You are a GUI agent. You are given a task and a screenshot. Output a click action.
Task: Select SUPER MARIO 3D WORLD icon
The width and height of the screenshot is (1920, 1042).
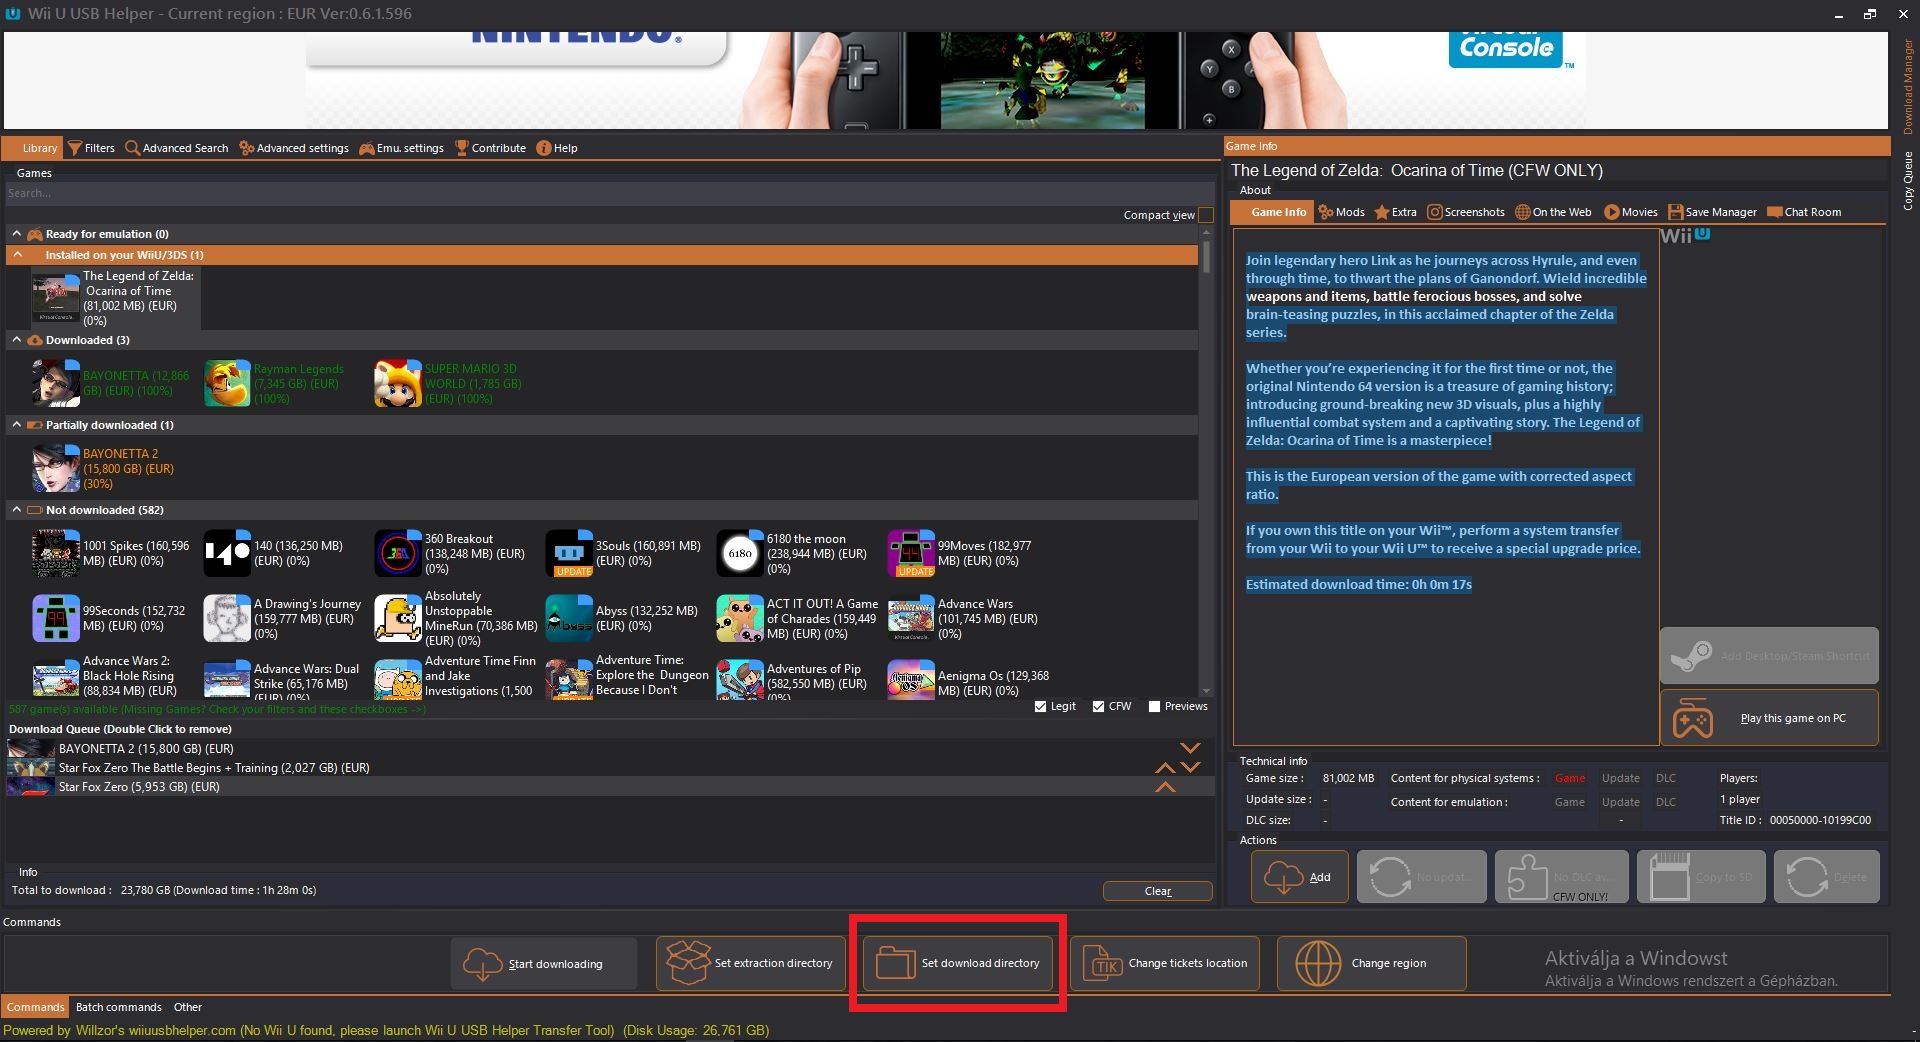pos(398,383)
